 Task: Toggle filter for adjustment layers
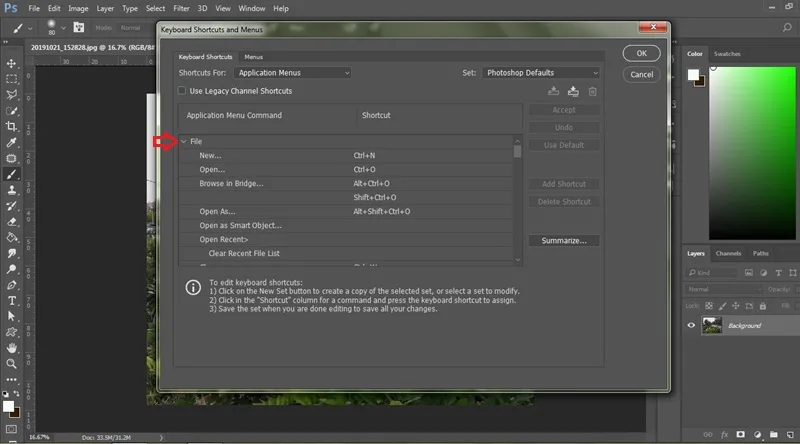tap(763, 273)
